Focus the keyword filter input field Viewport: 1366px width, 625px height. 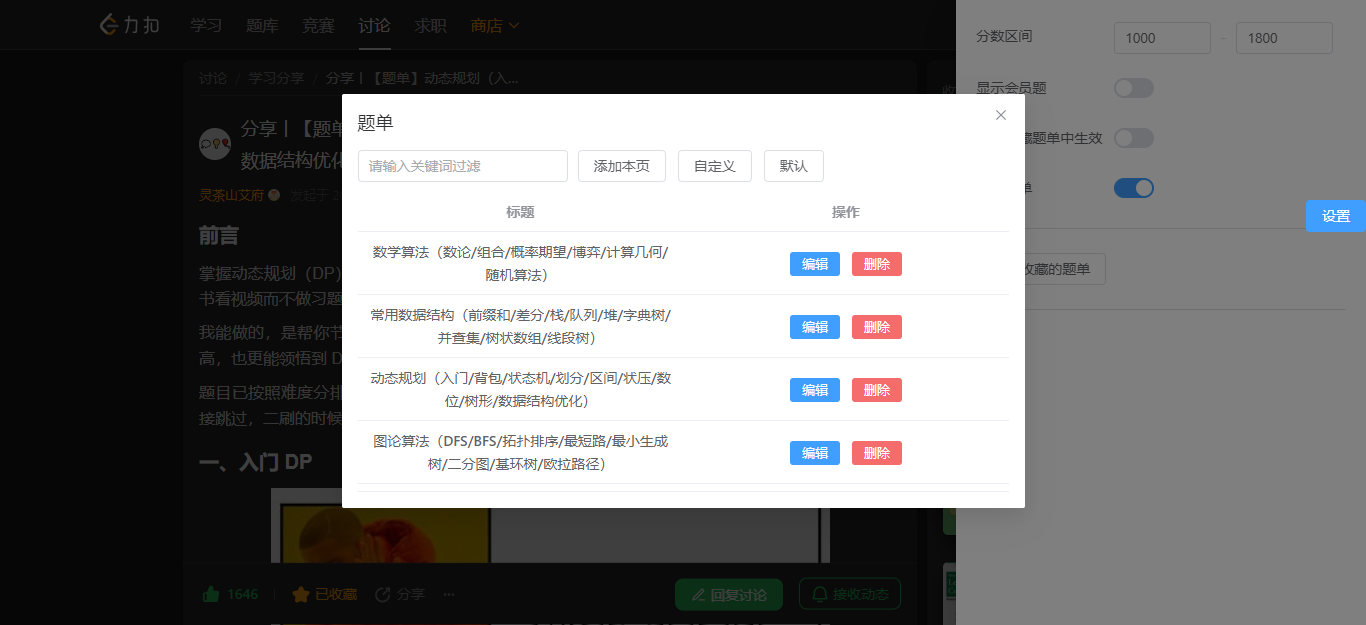pyautogui.click(x=462, y=166)
